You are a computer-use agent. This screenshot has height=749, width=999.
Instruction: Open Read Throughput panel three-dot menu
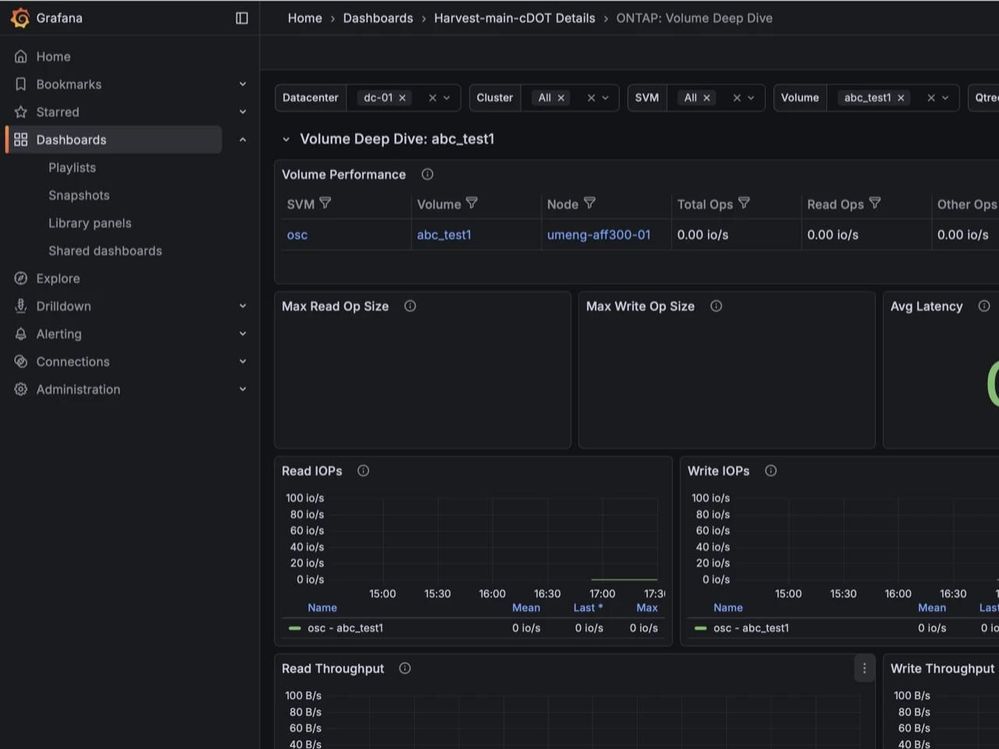[864, 668]
